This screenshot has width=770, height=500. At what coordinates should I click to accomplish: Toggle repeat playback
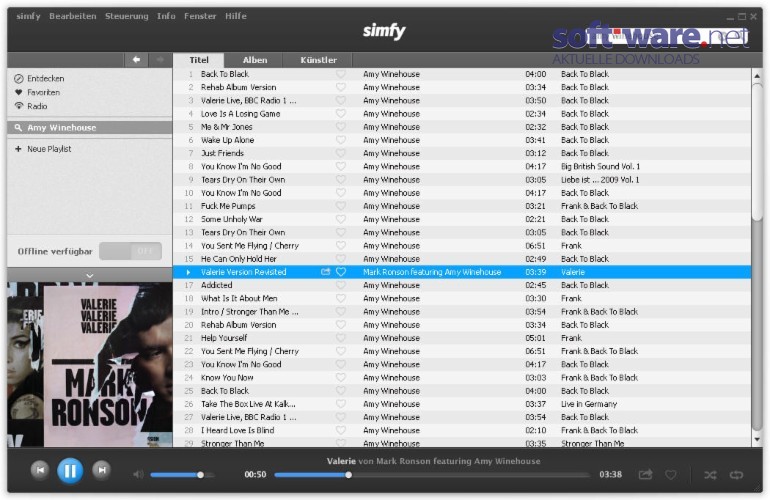(x=736, y=475)
